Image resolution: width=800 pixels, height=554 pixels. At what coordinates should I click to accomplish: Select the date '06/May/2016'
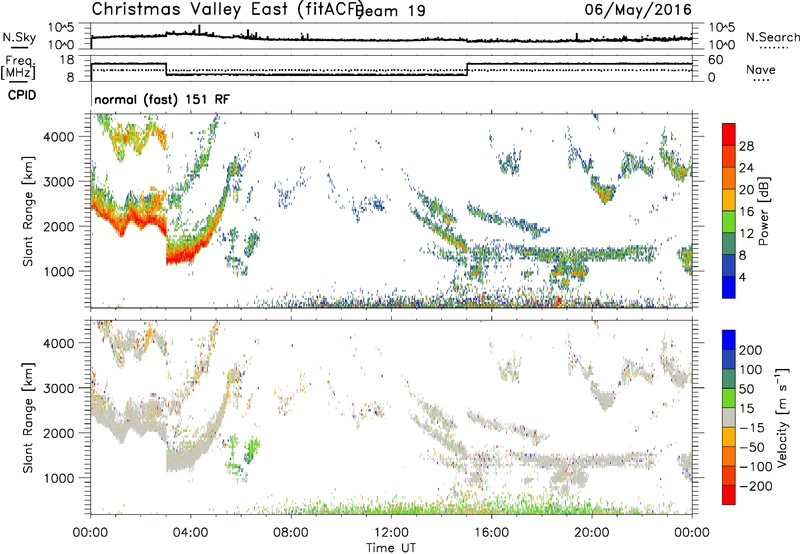click(x=638, y=9)
